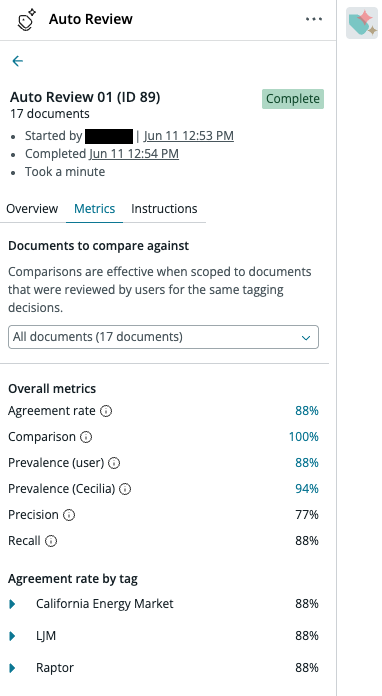Click the 94% Prevalence (Cecilia) value
Screen dimensions: 382x696
pos(307,489)
